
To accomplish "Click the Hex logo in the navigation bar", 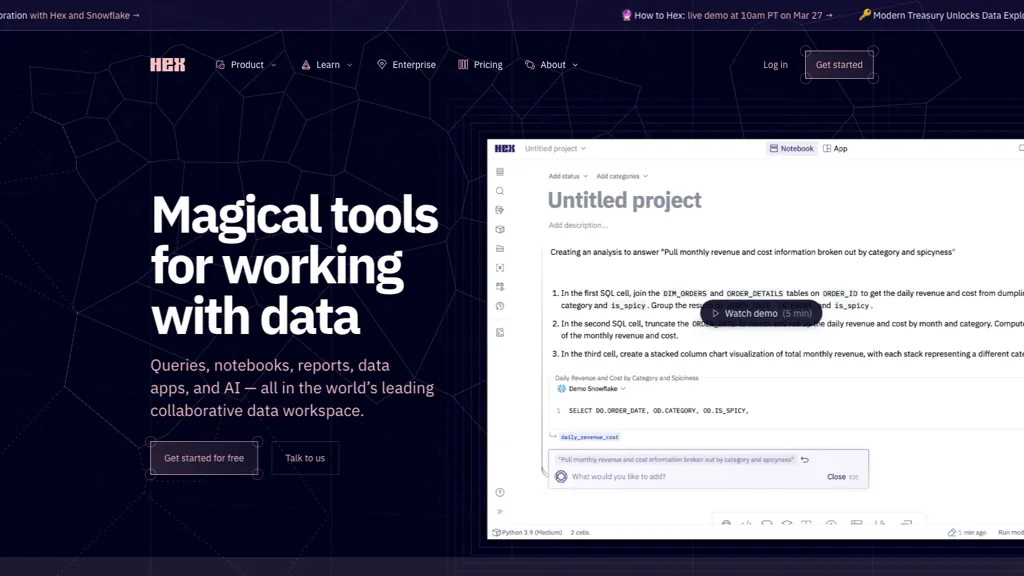I will tap(167, 64).
